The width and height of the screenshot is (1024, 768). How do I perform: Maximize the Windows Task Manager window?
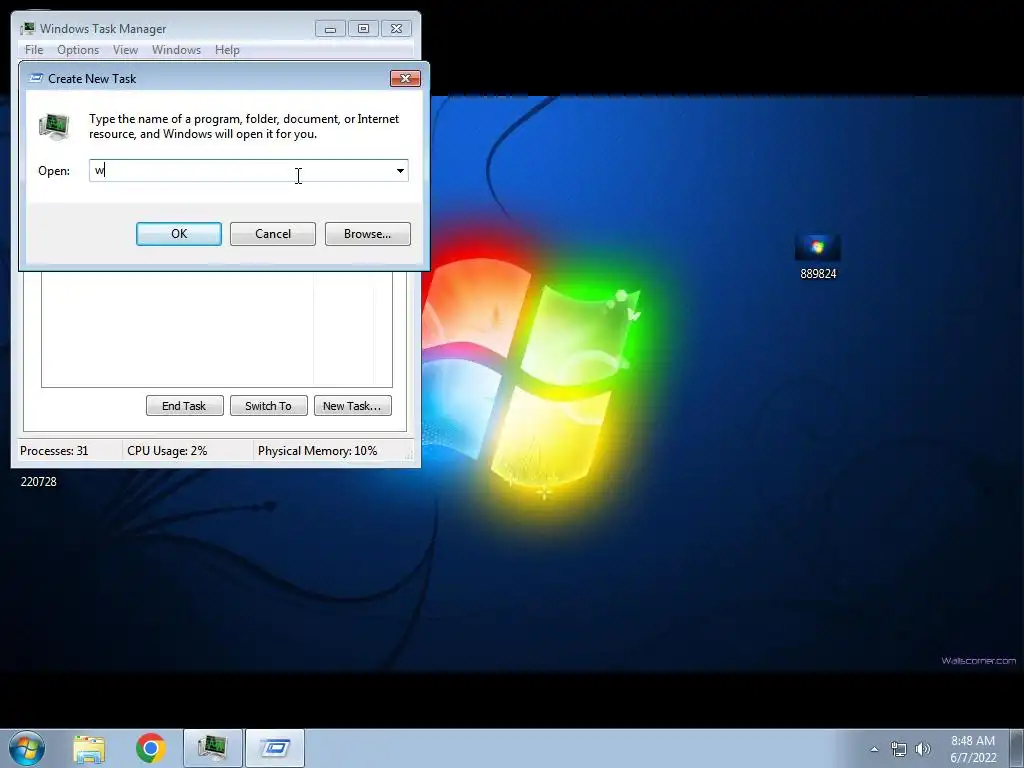tap(363, 29)
